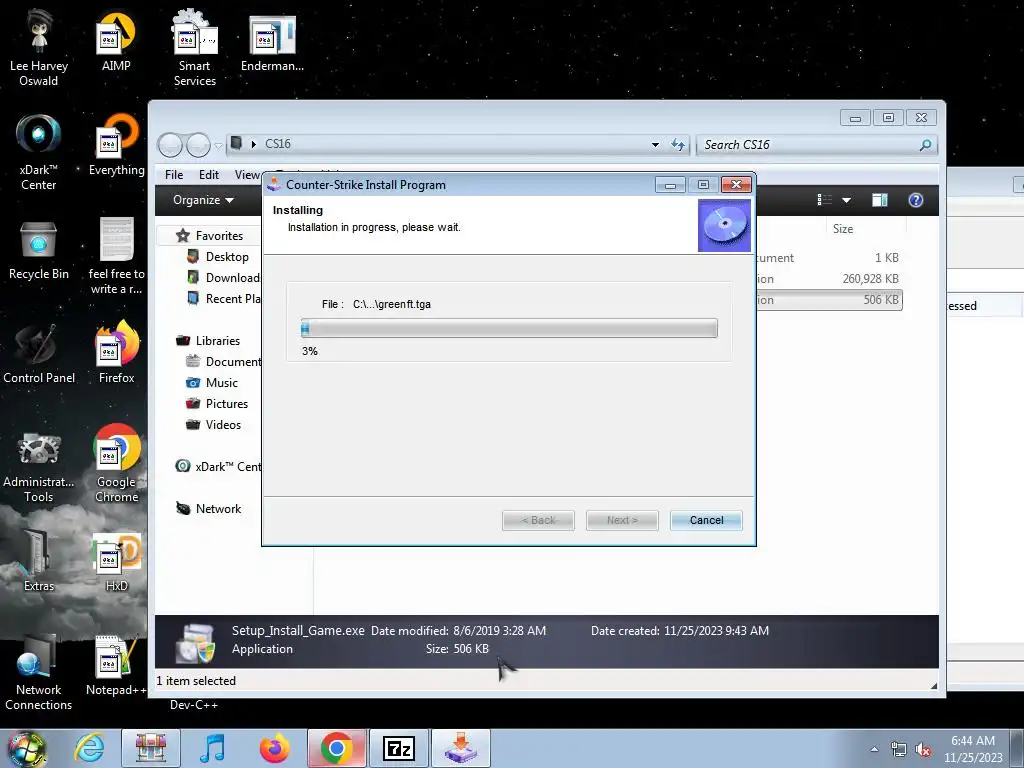Open the Organize dropdown menu
Screen dimensions: 1024x768
click(x=203, y=200)
